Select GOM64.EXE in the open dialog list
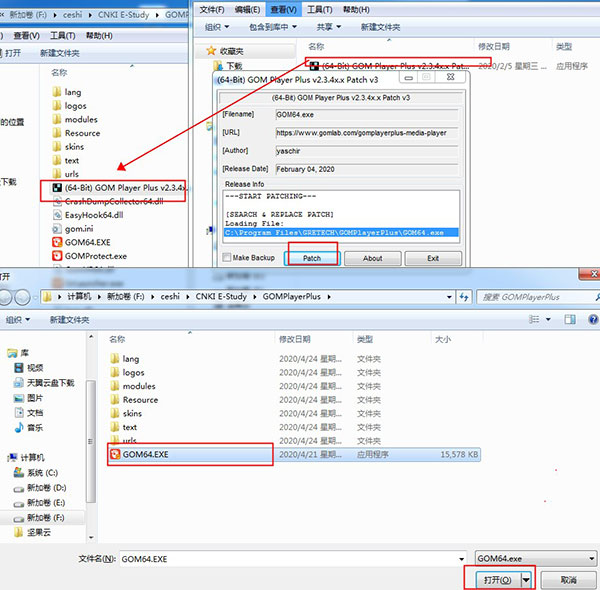The image size is (600, 590). pos(294,455)
